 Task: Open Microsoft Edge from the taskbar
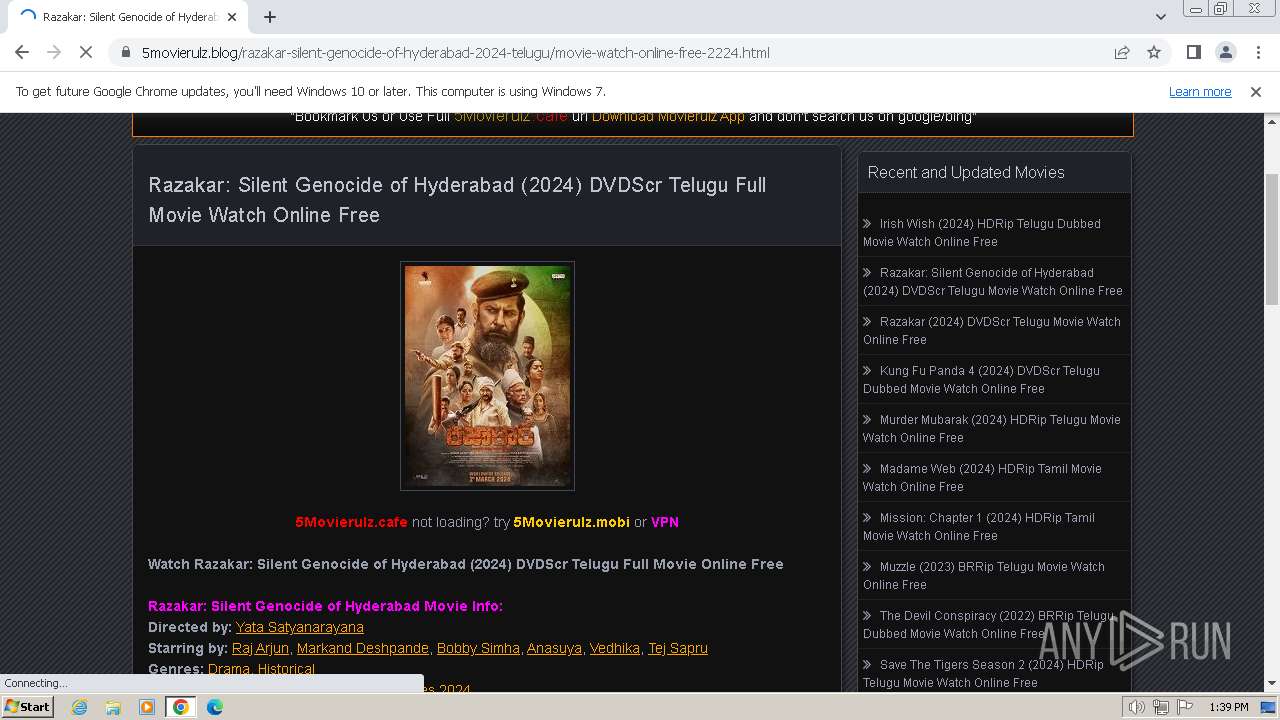point(215,707)
